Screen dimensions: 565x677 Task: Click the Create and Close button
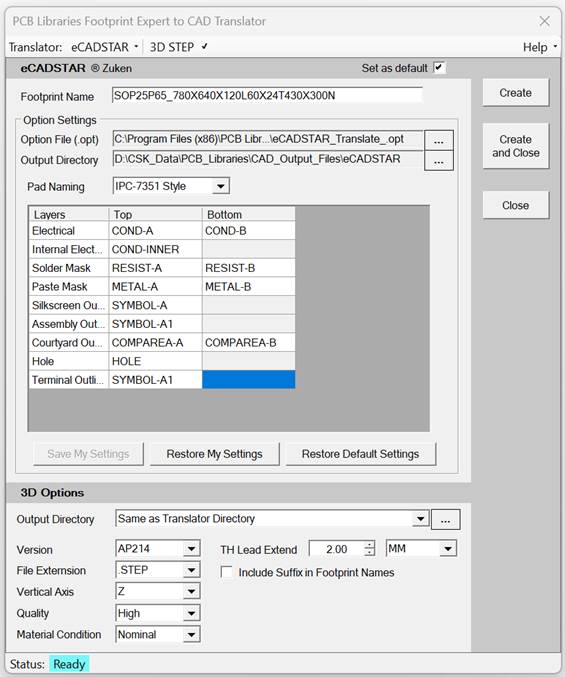point(515,146)
